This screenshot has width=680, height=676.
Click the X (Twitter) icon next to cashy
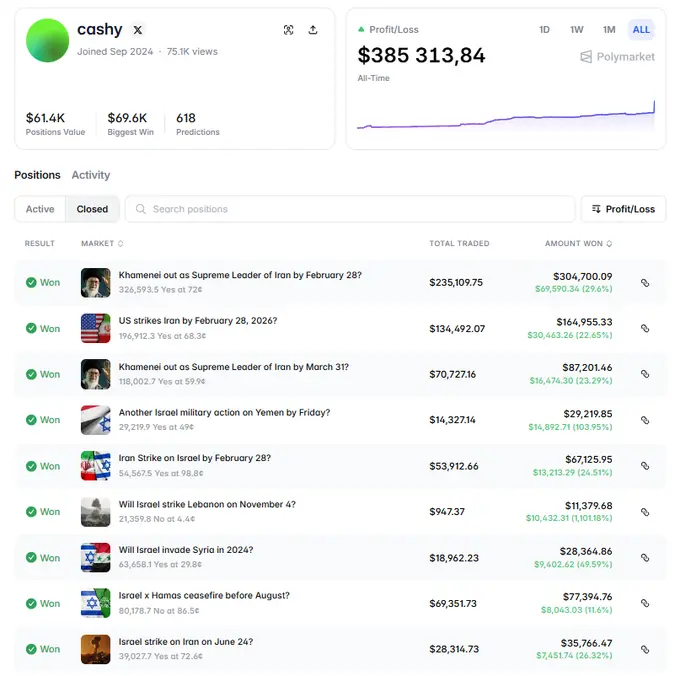coord(137,30)
